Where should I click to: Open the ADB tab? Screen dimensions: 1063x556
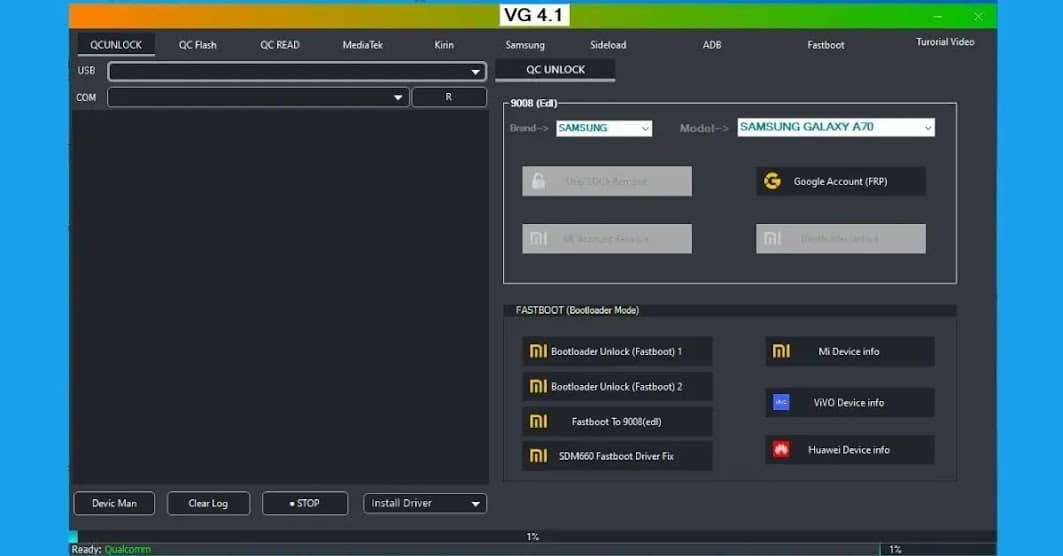(x=712, y=45)
